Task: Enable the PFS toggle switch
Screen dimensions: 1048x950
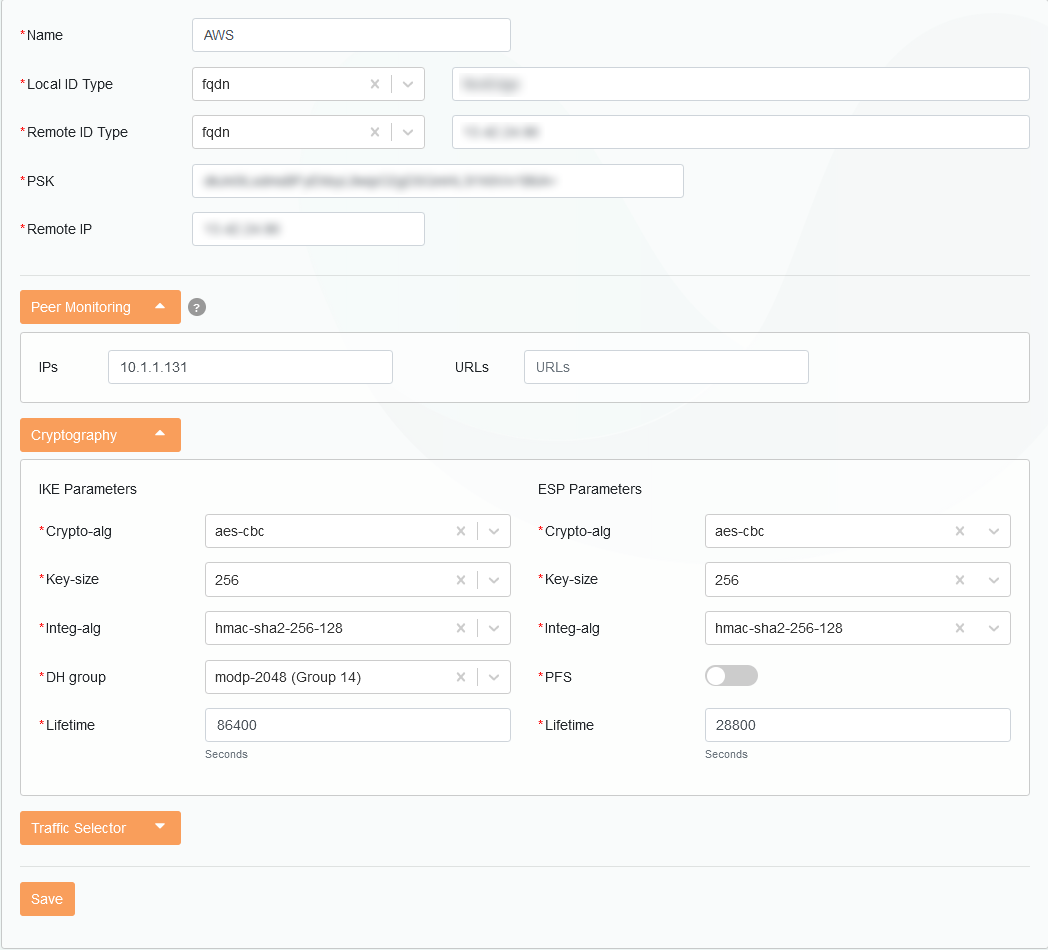Action: click(x=731, y=677)
